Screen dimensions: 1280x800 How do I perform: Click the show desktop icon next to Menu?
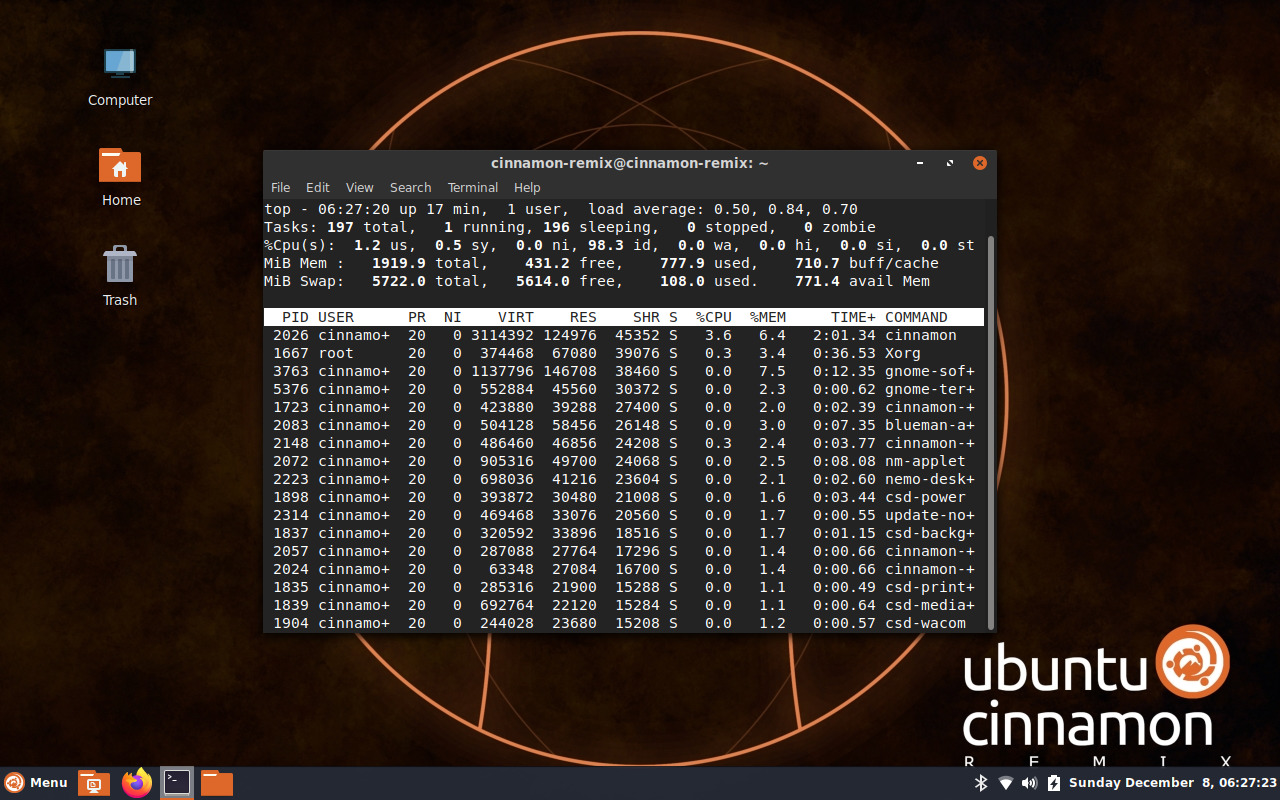93,783
